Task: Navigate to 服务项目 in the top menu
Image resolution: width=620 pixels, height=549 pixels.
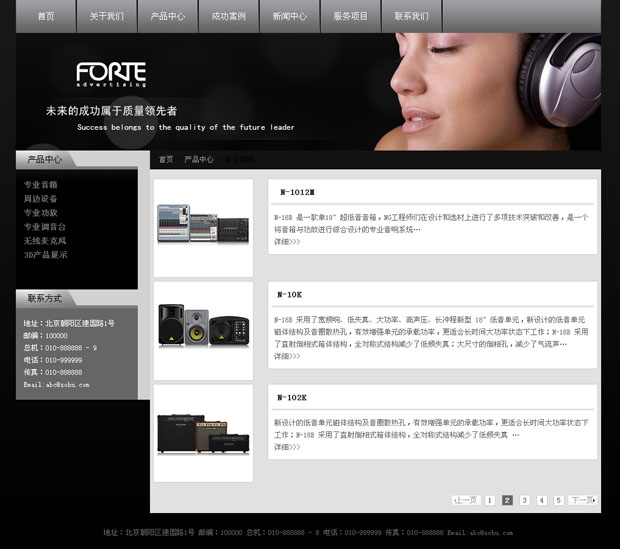Action: [350, 17]
